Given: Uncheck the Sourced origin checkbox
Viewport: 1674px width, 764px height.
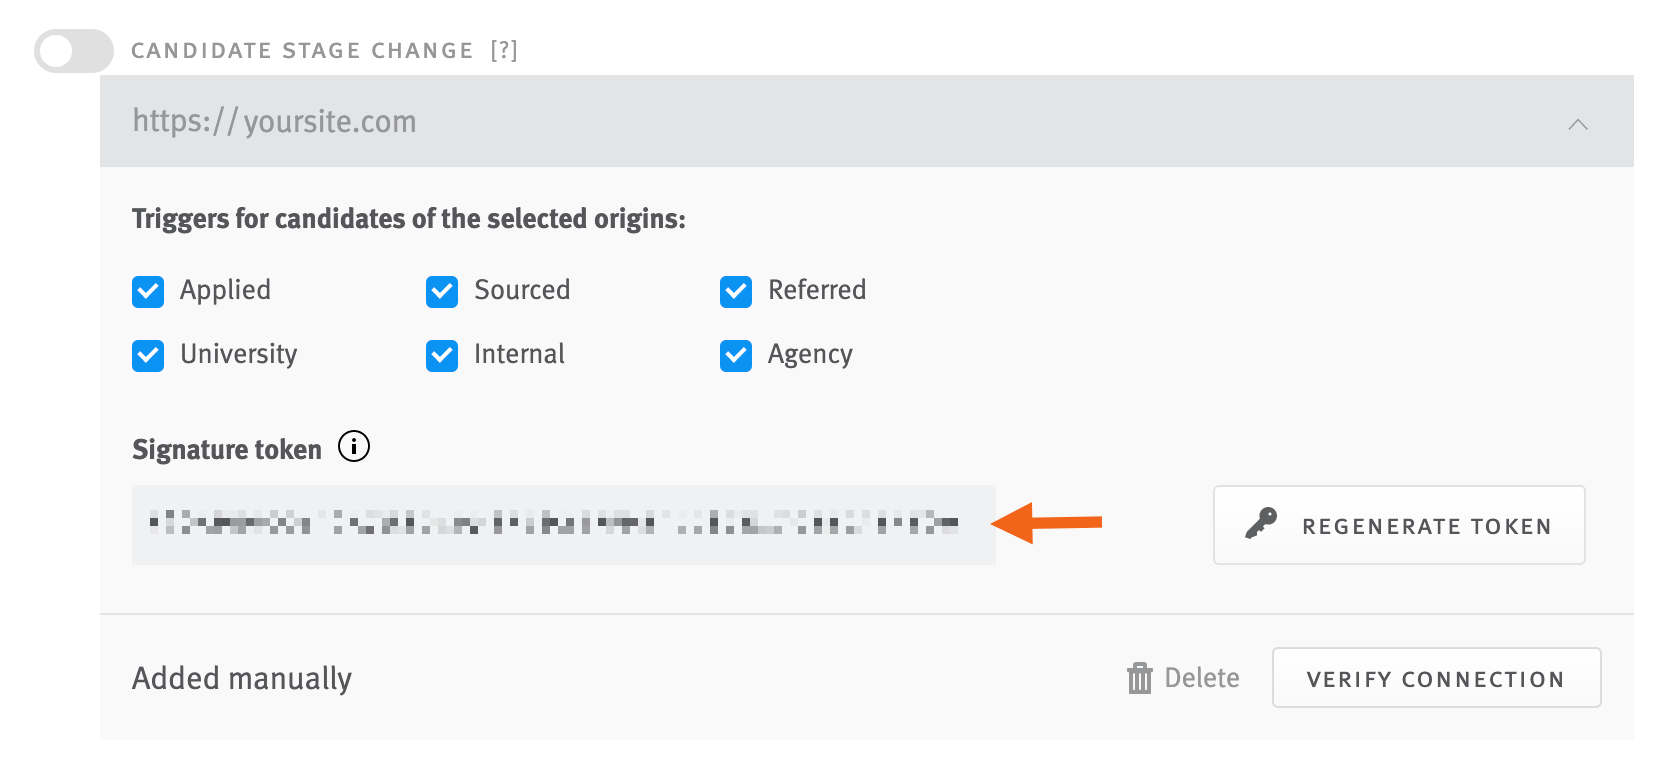Looking at the screenshot, I should point(441,291).
